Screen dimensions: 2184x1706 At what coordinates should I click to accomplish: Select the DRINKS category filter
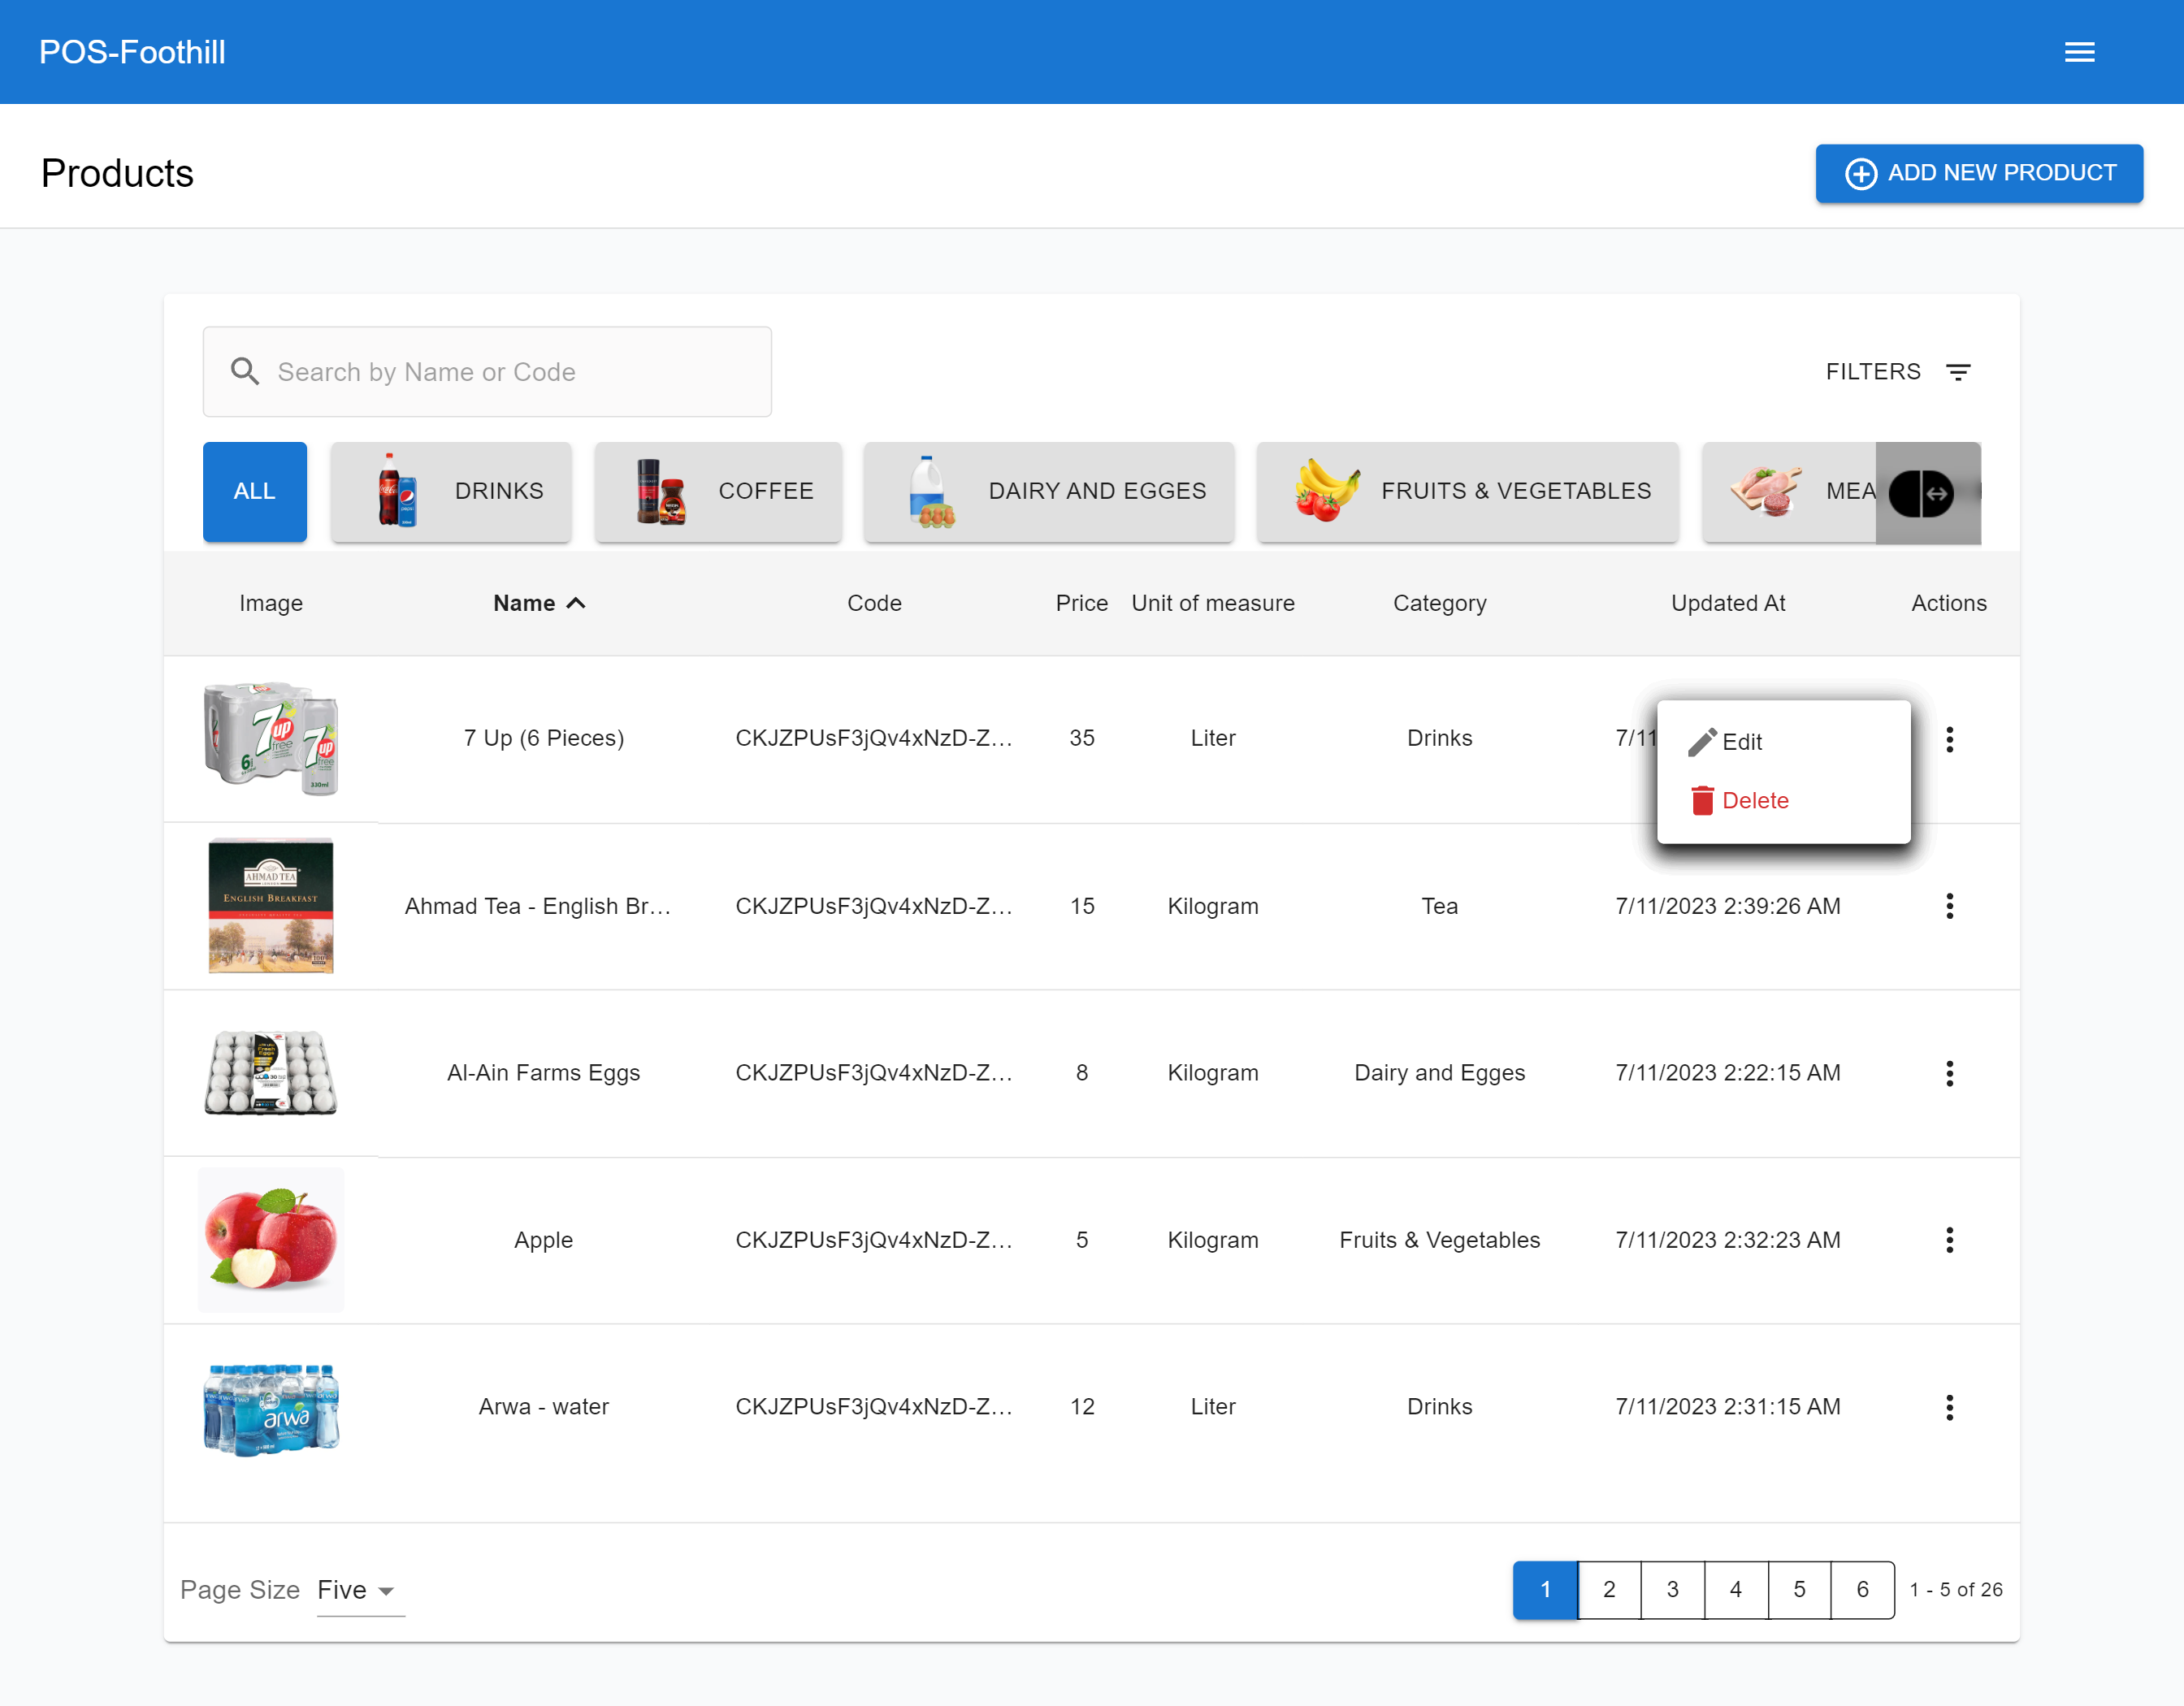pos(451,491)
